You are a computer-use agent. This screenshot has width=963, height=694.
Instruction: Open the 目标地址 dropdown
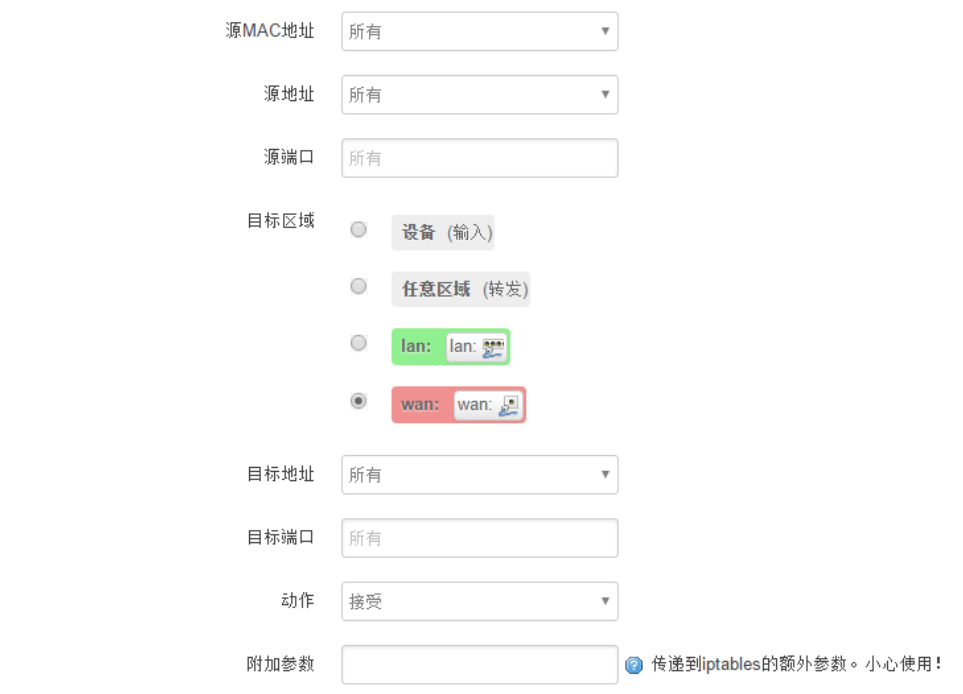tap(479, 474)
